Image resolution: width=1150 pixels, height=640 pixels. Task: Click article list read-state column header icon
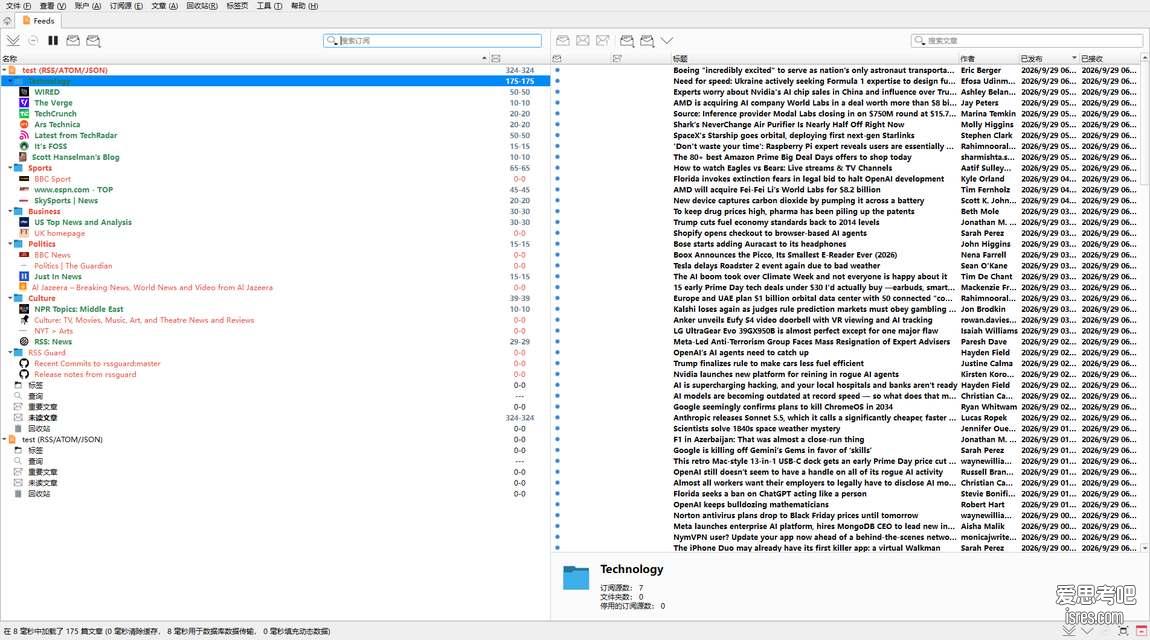(557, 59)
